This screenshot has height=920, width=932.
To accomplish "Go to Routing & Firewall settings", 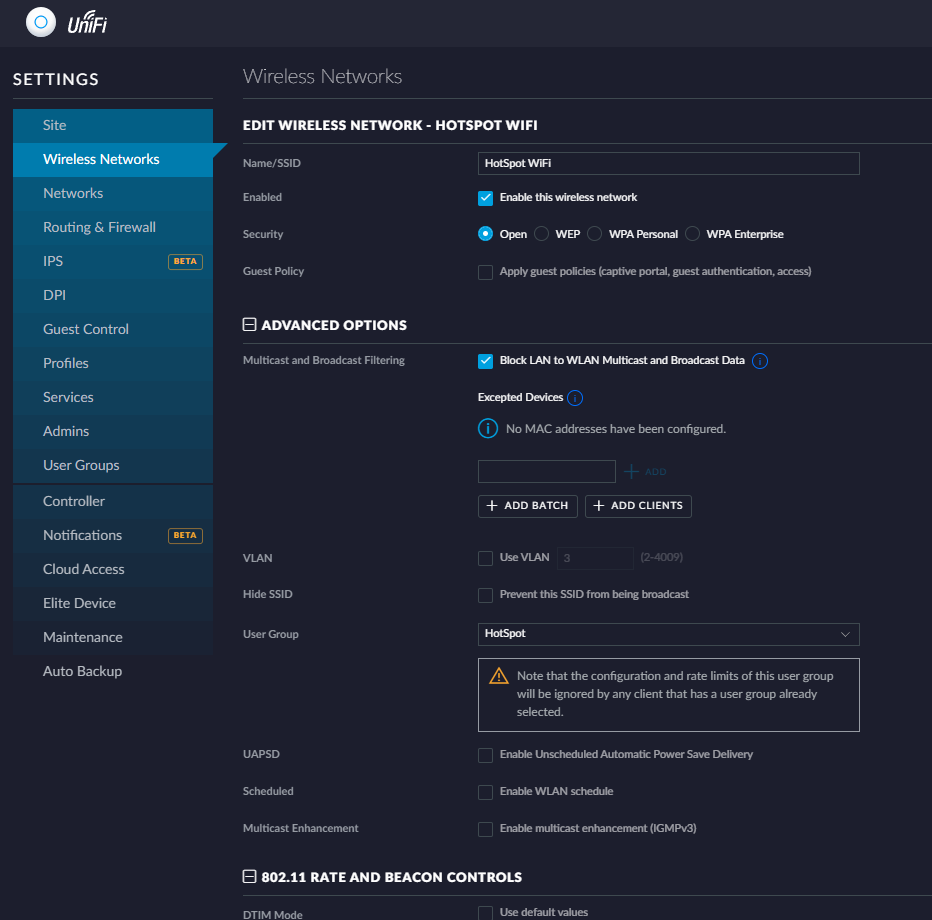I will 99,227.
